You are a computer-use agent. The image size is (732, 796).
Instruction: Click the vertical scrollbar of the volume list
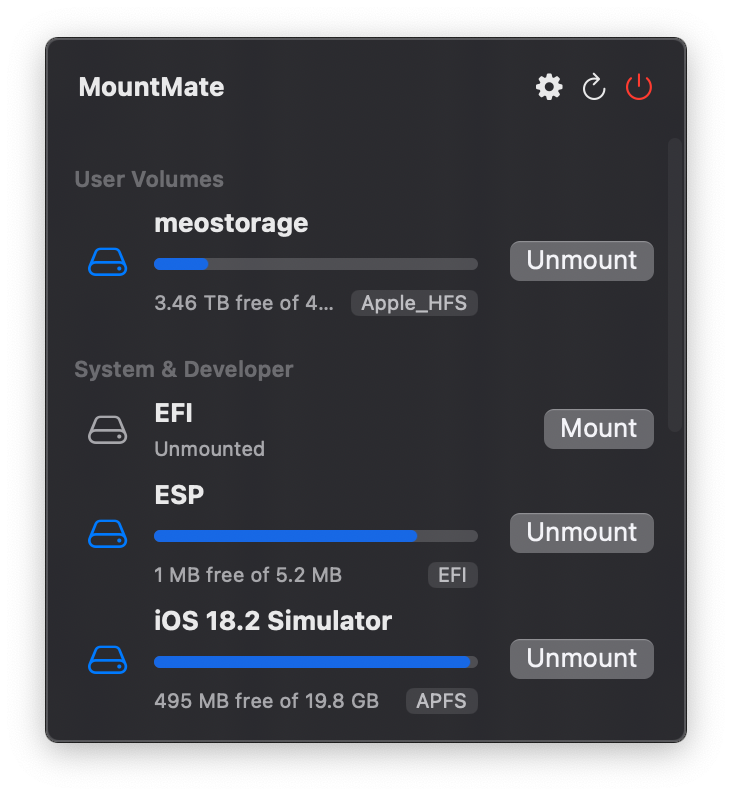(x=674, y=285)
